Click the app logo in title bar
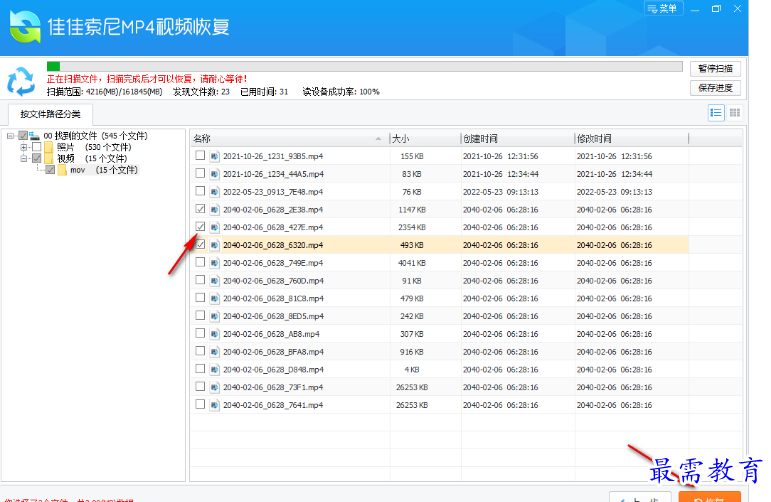The height and width of the screenshot is (502, 771). coord(25,27)
